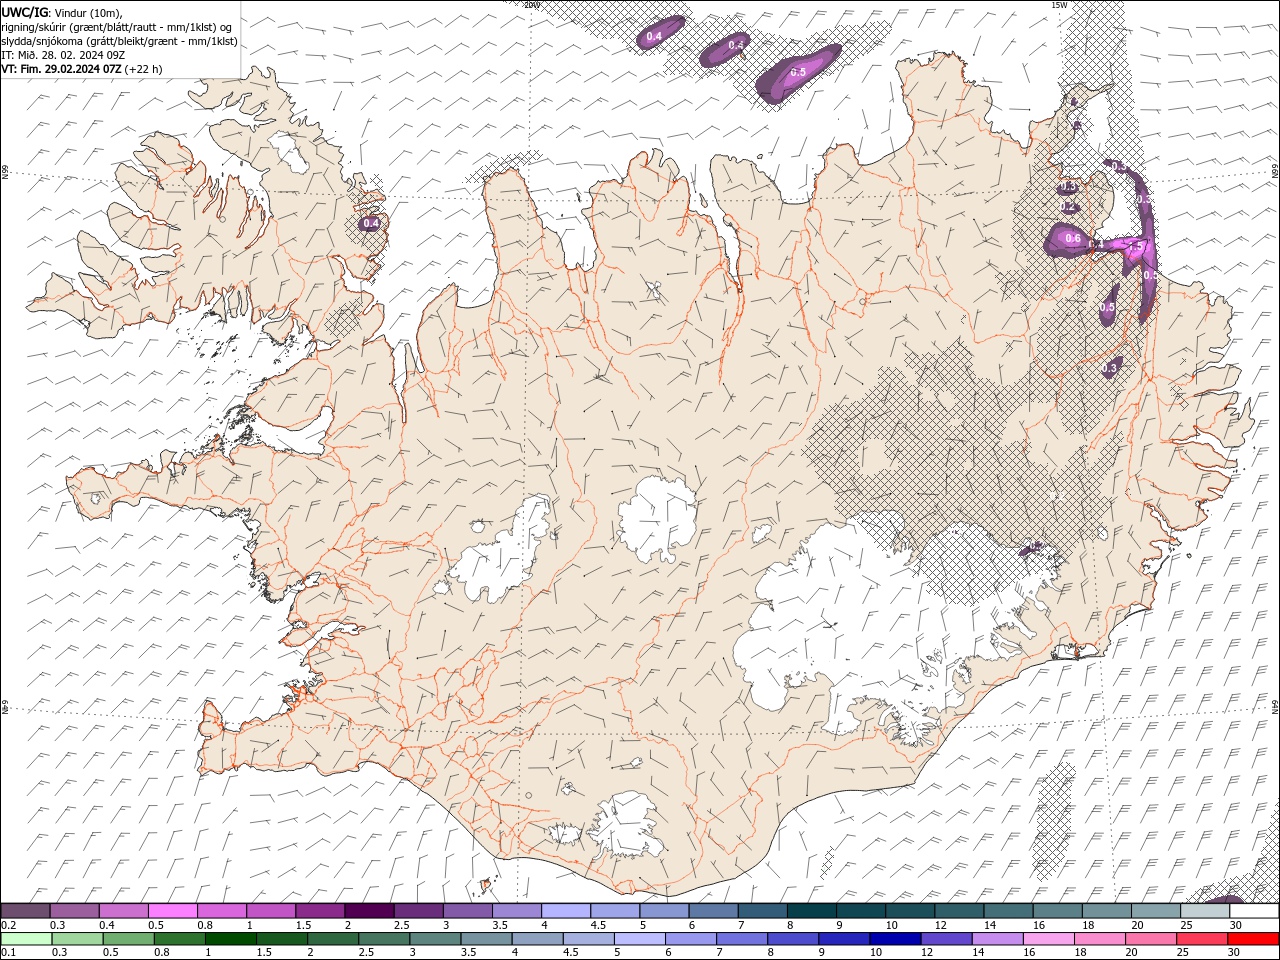Click the light lavender swatch near 4 in upper legend

565,911
